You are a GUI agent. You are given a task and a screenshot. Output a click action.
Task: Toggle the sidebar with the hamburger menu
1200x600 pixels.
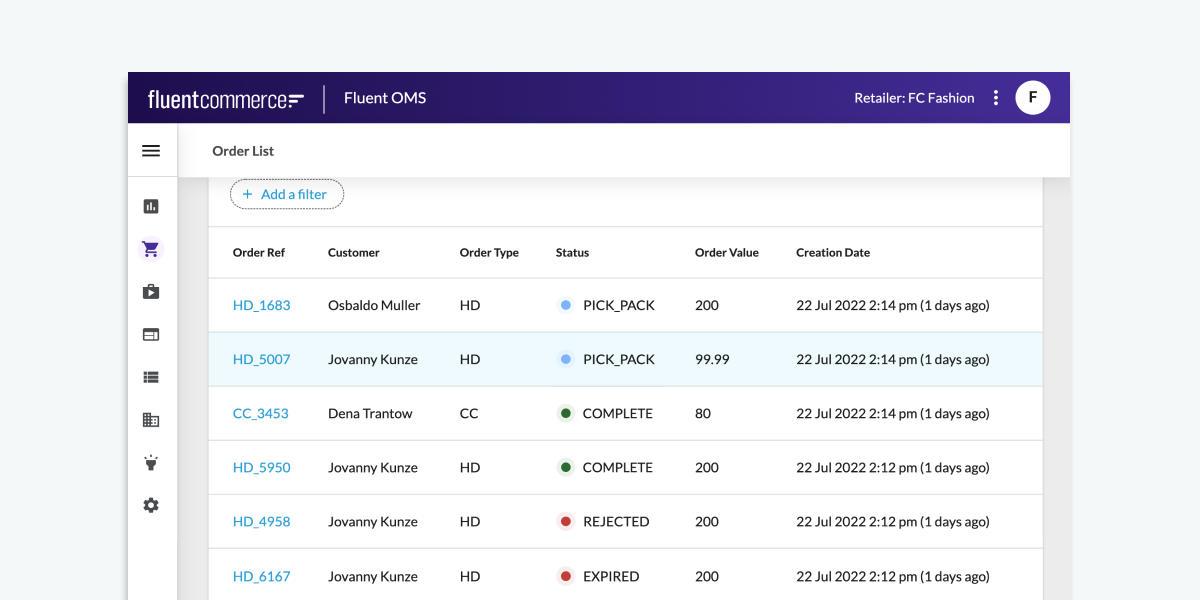pyautogui.click(x=151, y=150)
